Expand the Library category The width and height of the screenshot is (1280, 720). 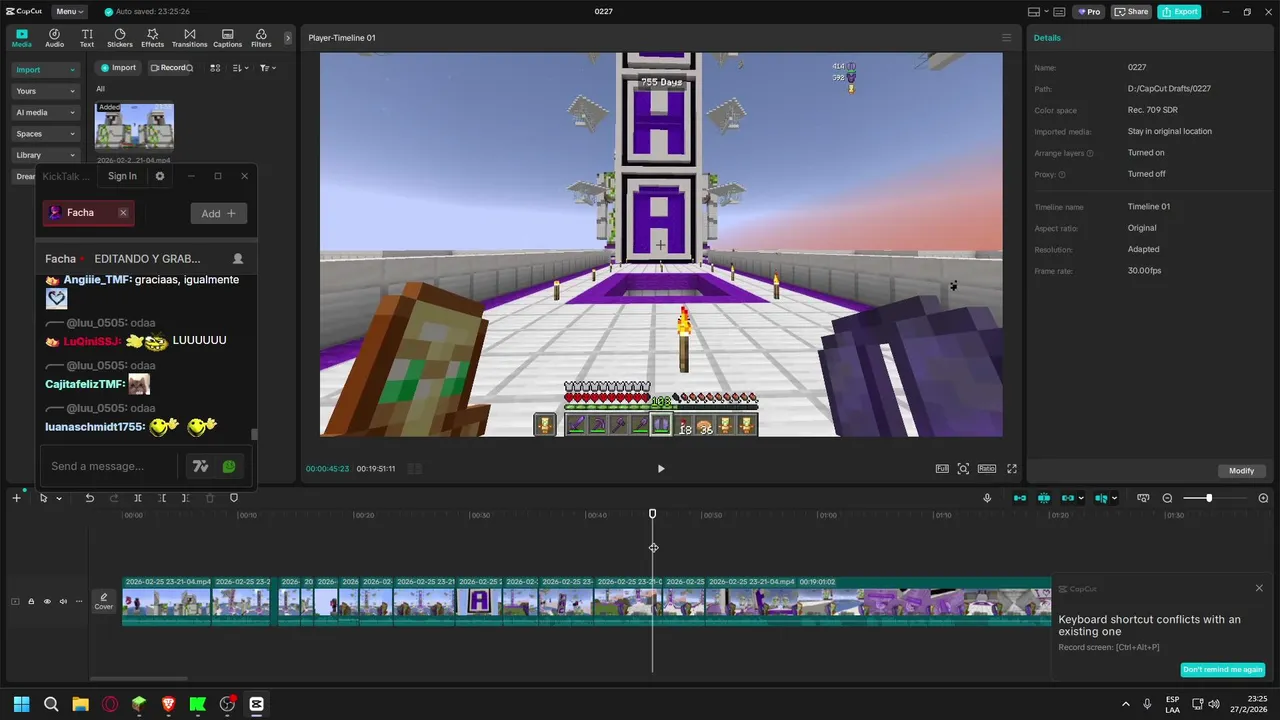(x=45, y=155)
